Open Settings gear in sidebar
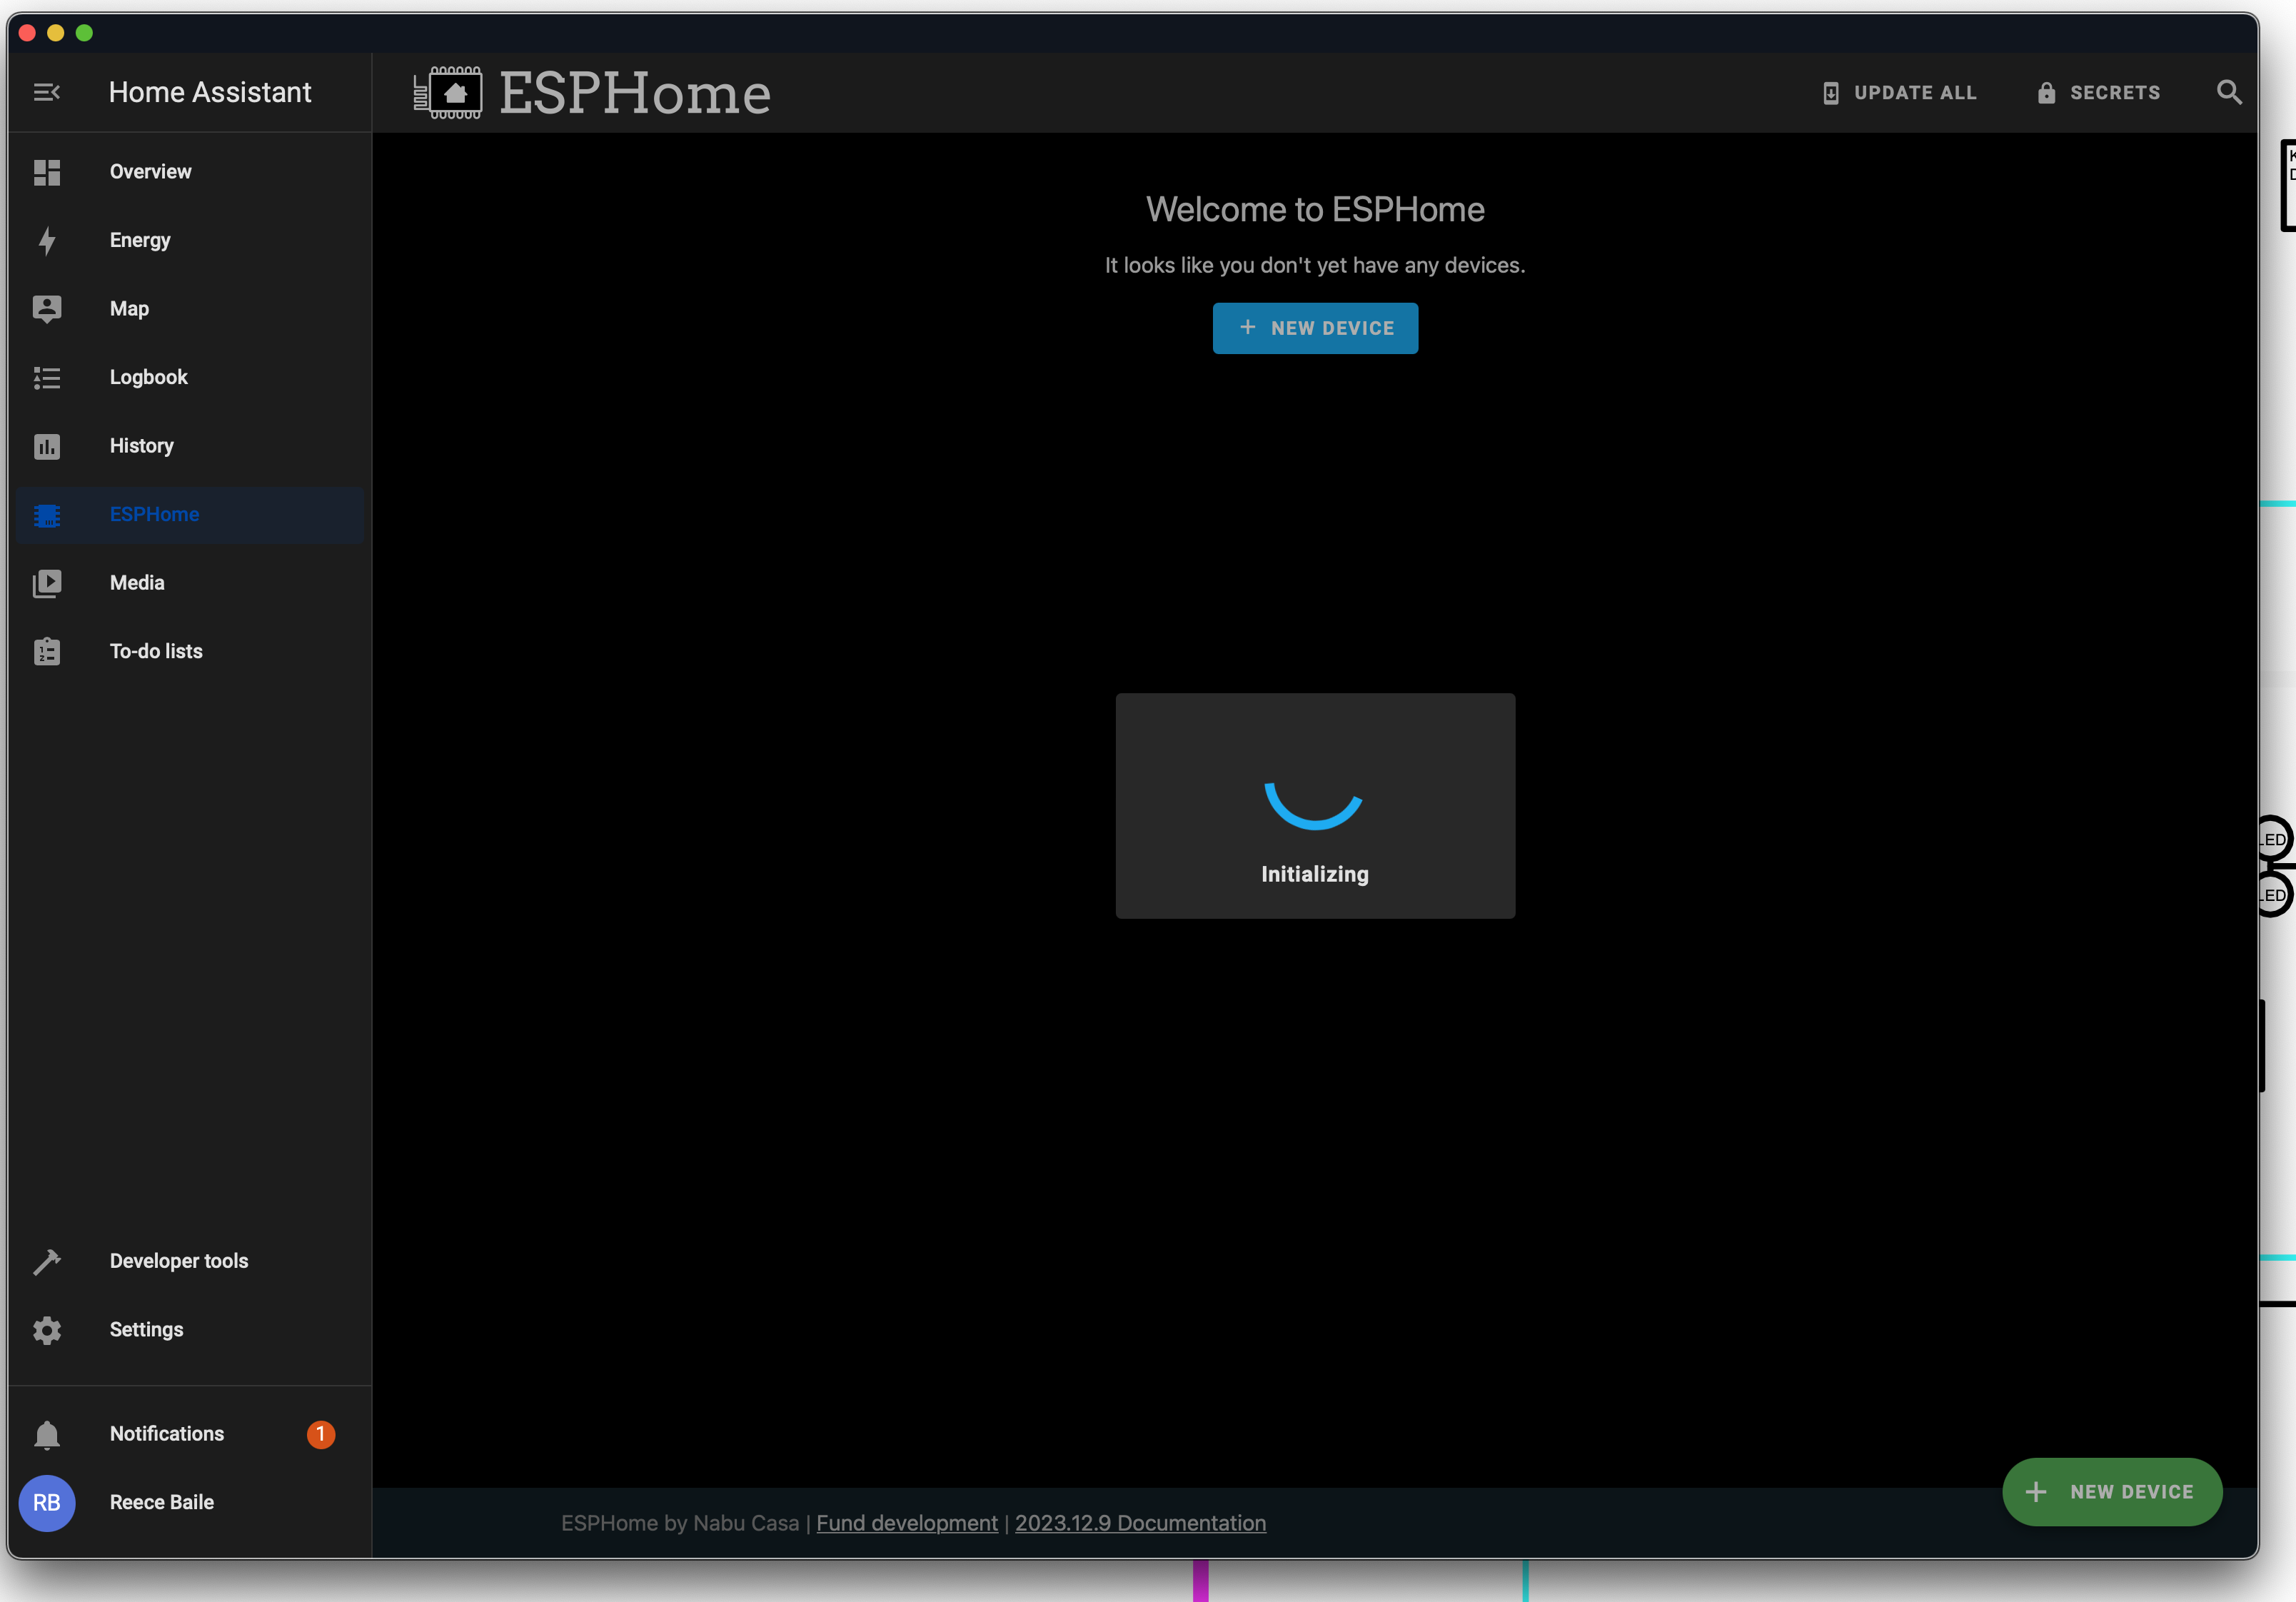This screenshot has height=1602, width=2296. tap(46, 1330)
